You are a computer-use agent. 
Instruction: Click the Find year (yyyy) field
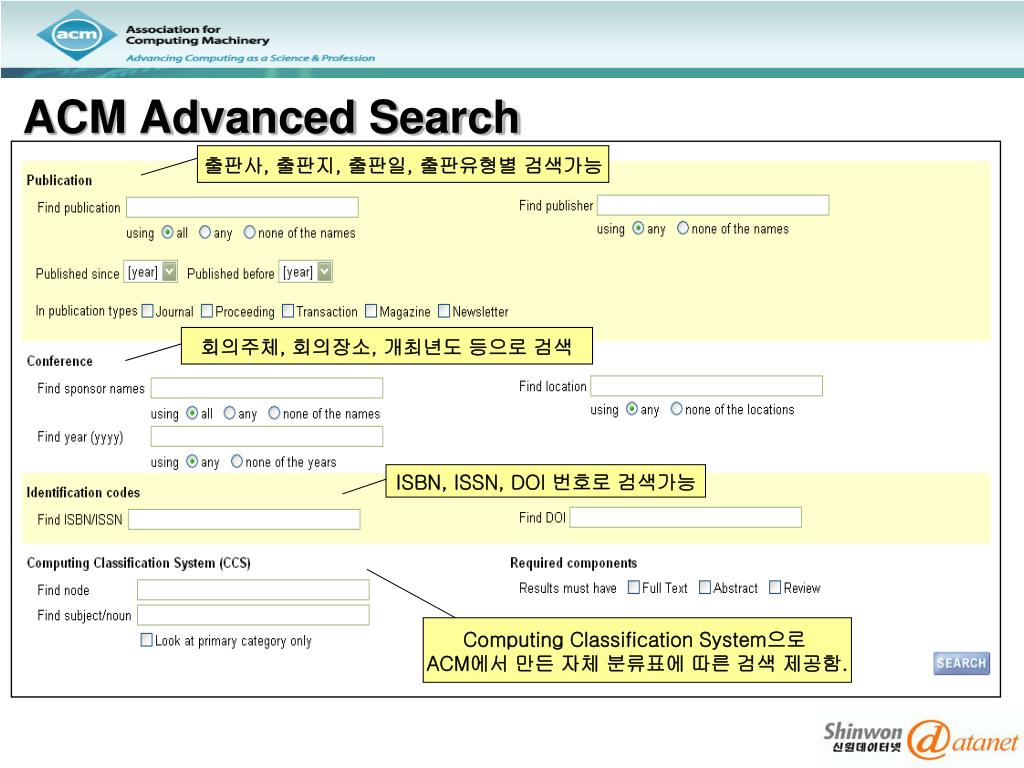(267, 436)
